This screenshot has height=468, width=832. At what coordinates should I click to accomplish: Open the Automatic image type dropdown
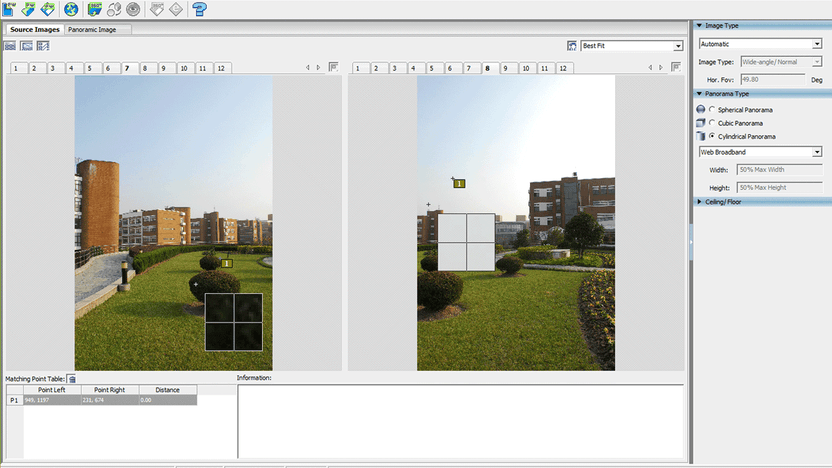(x=817, y=44)
